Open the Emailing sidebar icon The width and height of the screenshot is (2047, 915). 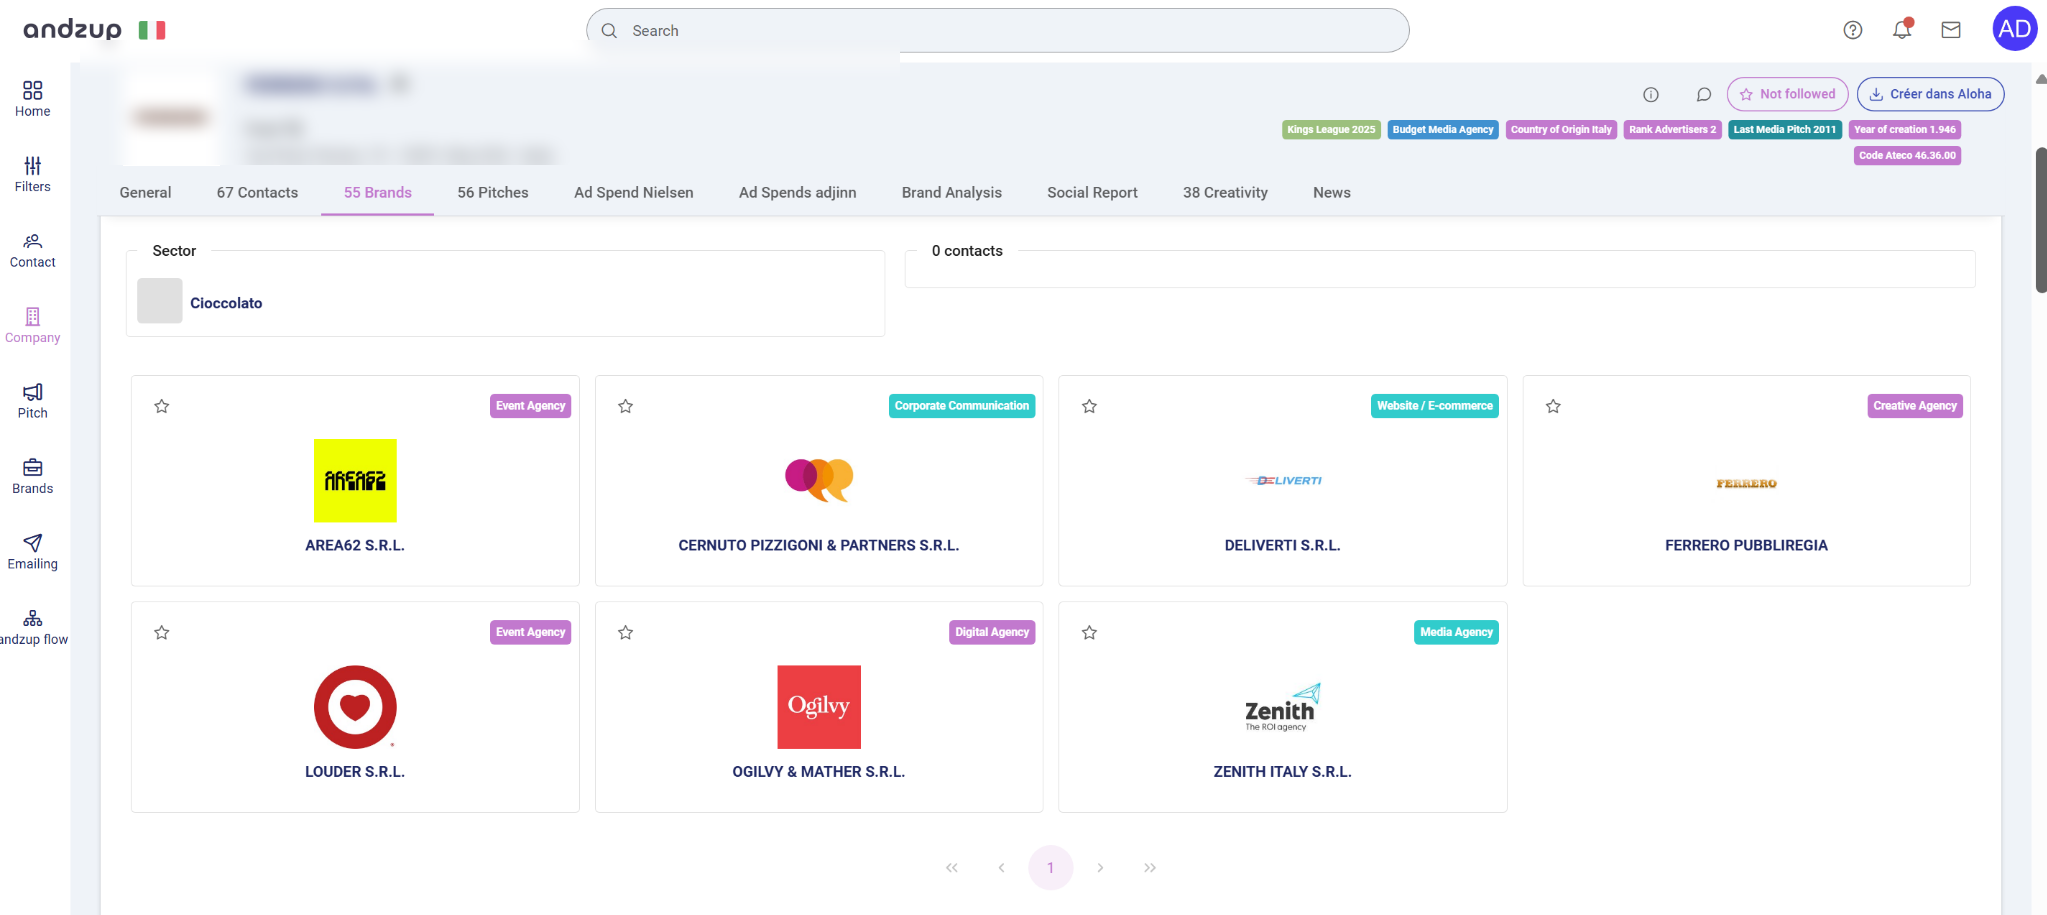(32, 551)
